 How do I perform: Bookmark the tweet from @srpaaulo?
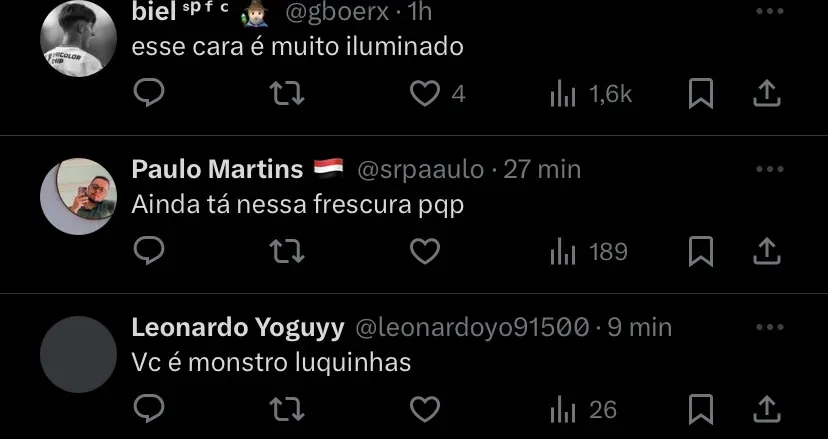(x=701, y=251)
